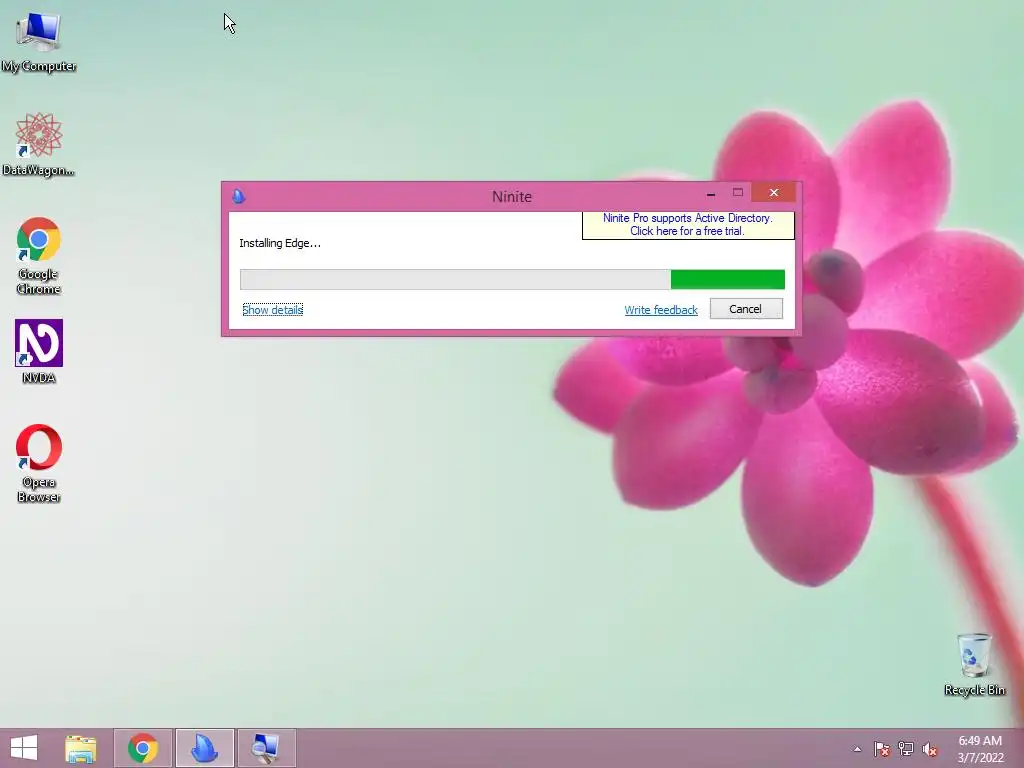
Task: Open the NVDA desktop shortcut
Action: 39,351
